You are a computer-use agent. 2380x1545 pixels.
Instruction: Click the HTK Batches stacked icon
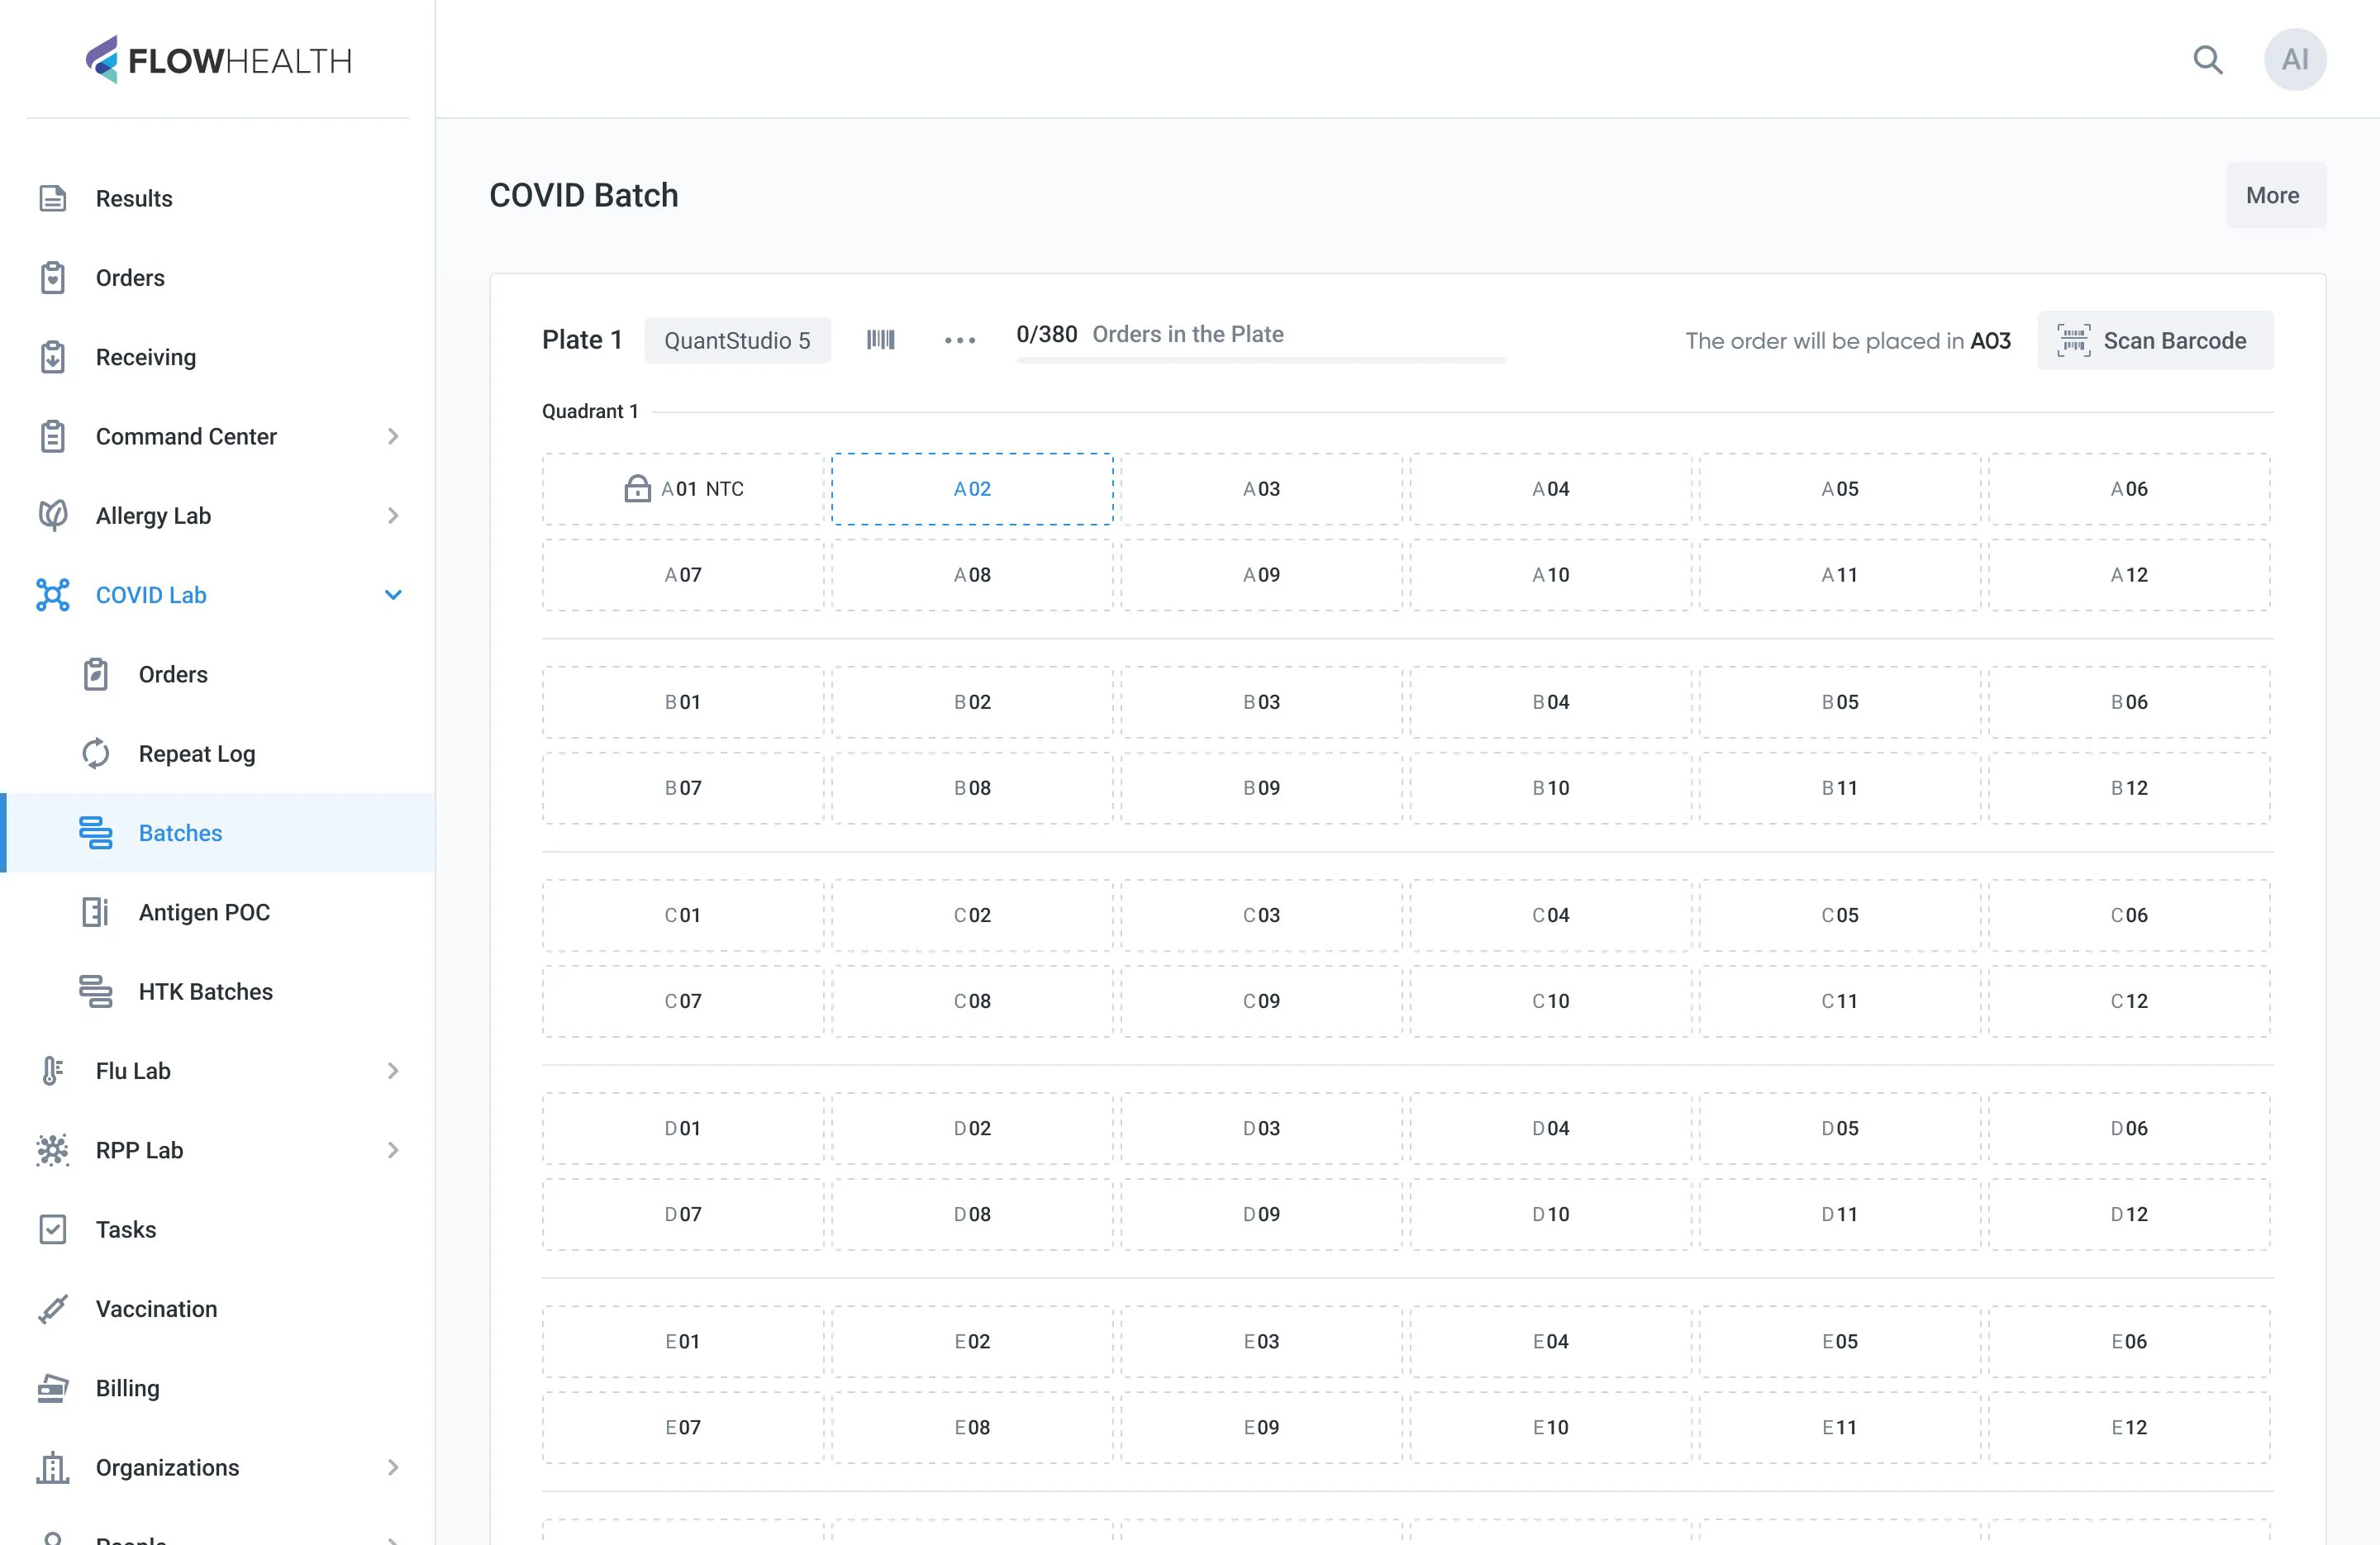[96, 991]
